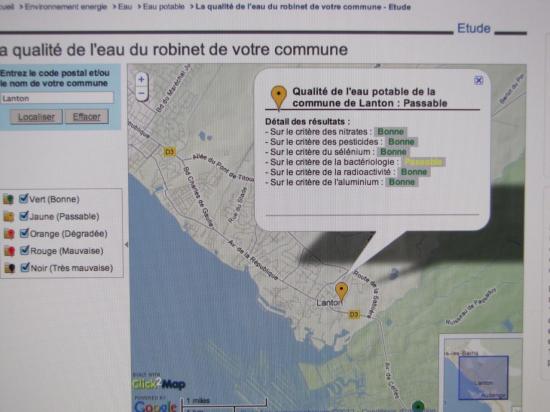Close the Lanton water quality popup
The width and height of the screenshot is (550, 412).
point(478,80)
